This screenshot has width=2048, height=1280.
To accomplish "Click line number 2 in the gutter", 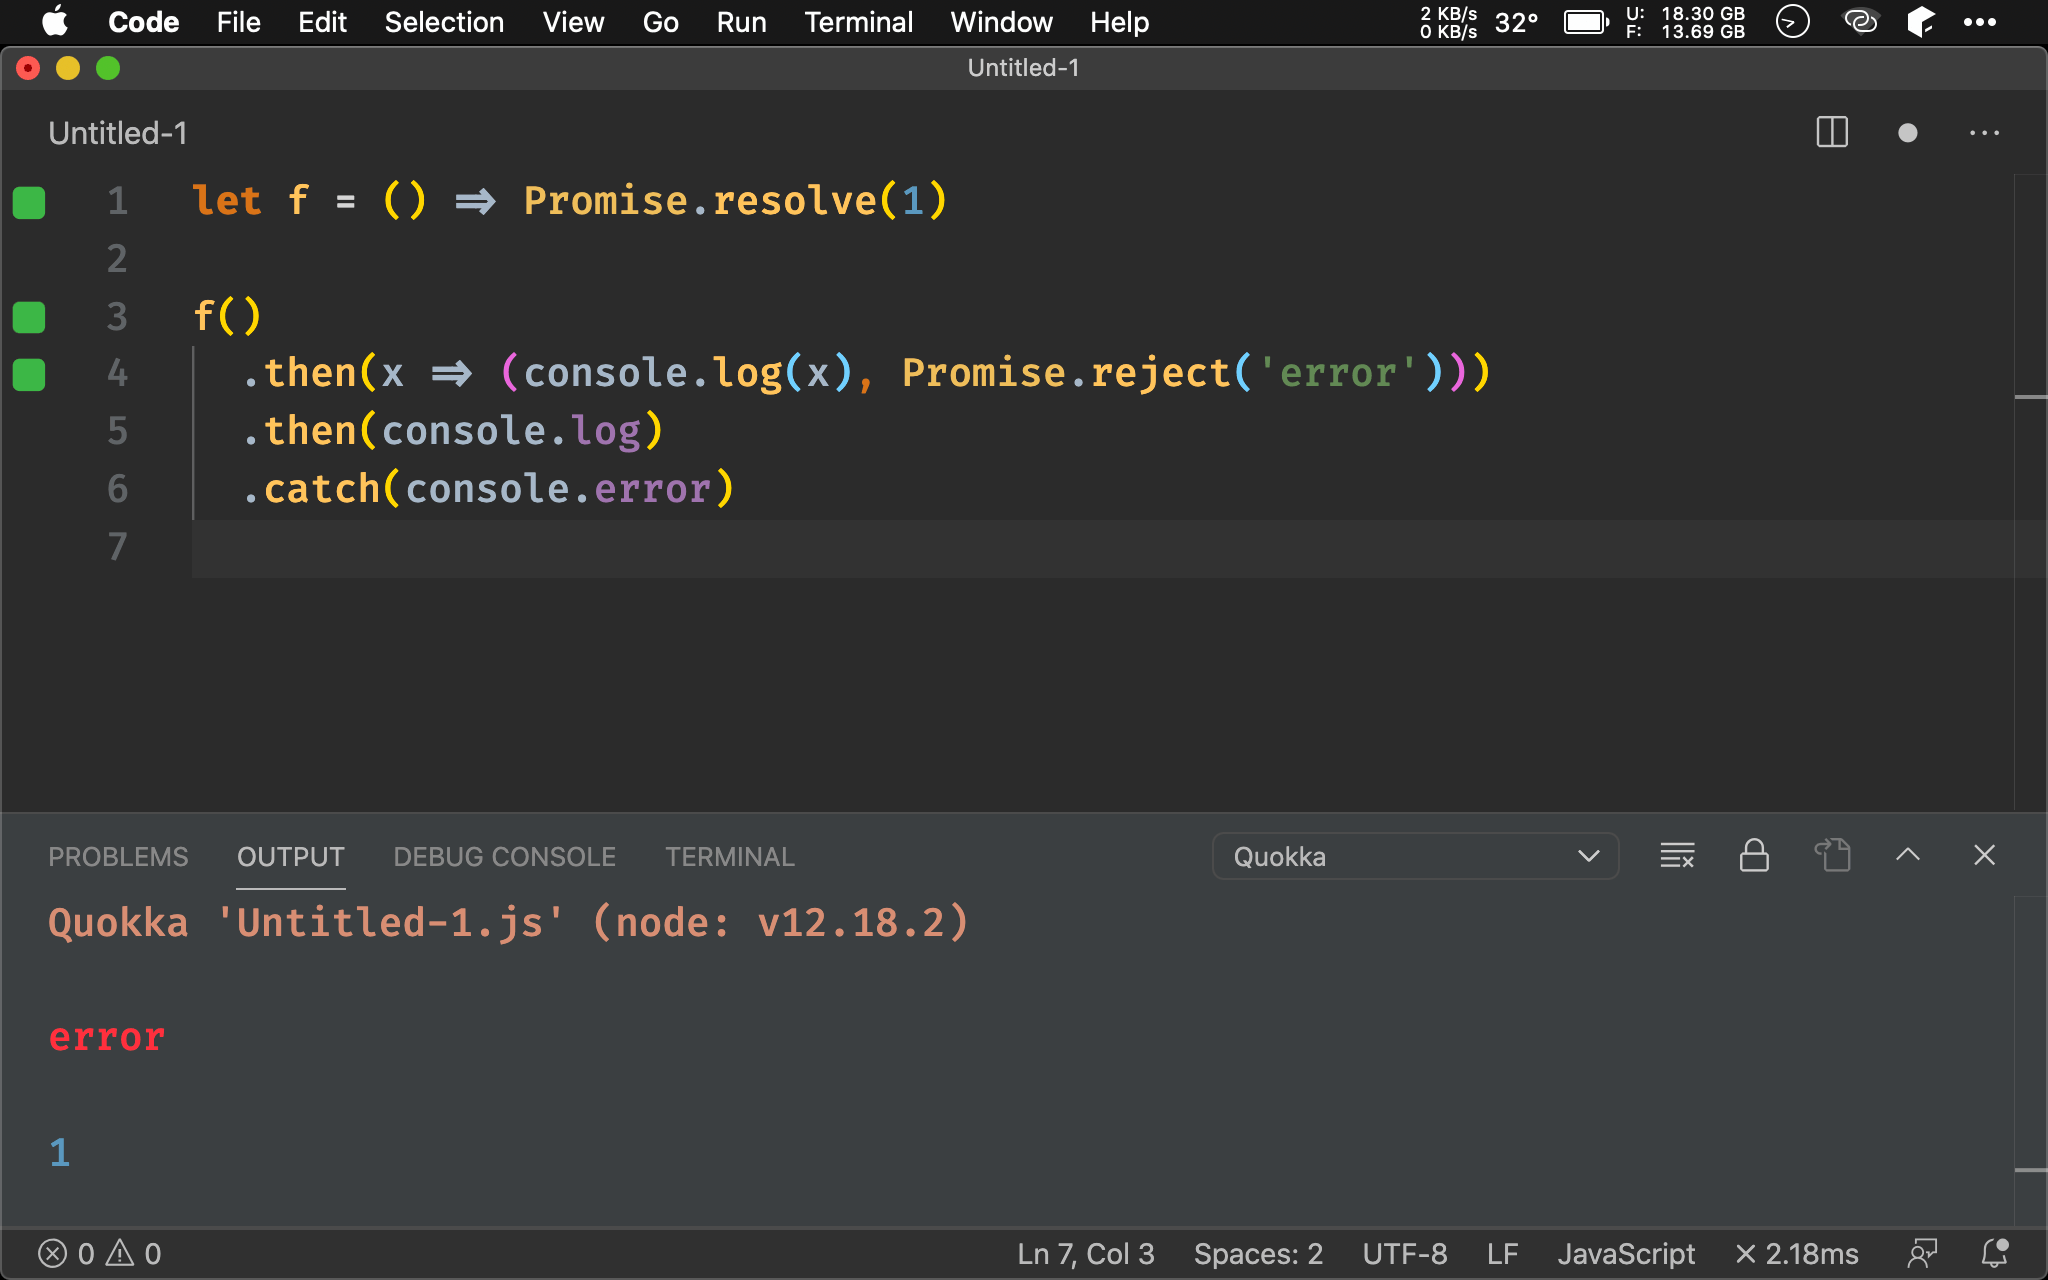I will (117, 259).
